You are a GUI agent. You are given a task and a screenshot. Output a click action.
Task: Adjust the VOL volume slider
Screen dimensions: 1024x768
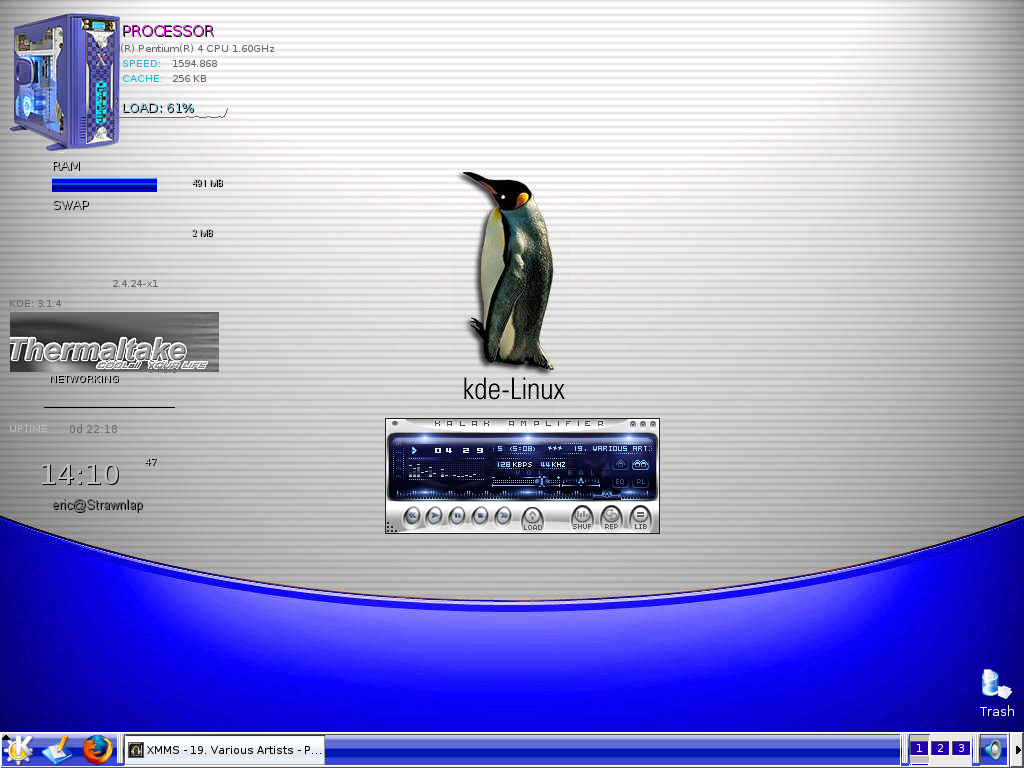tap(526, 481)
